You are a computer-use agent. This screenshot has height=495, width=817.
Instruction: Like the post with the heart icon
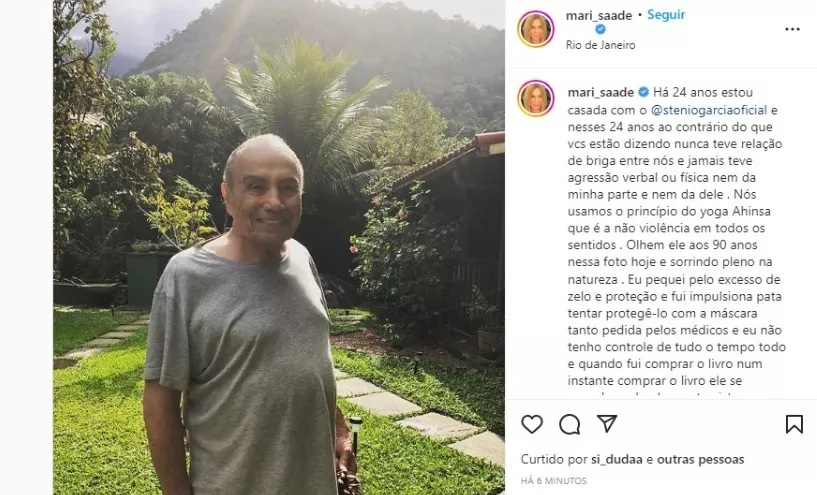pos(531,425)
